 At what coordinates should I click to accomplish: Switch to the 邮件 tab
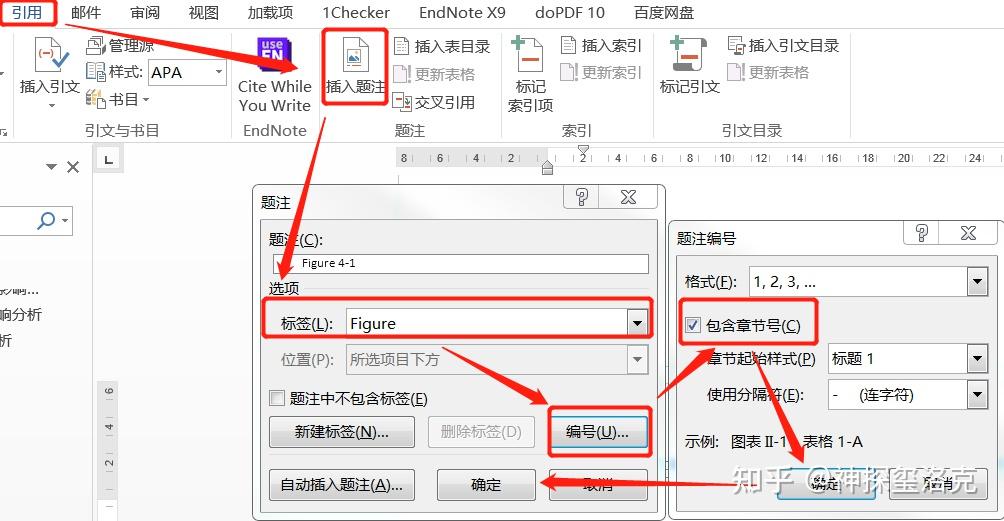coord(86,12)
